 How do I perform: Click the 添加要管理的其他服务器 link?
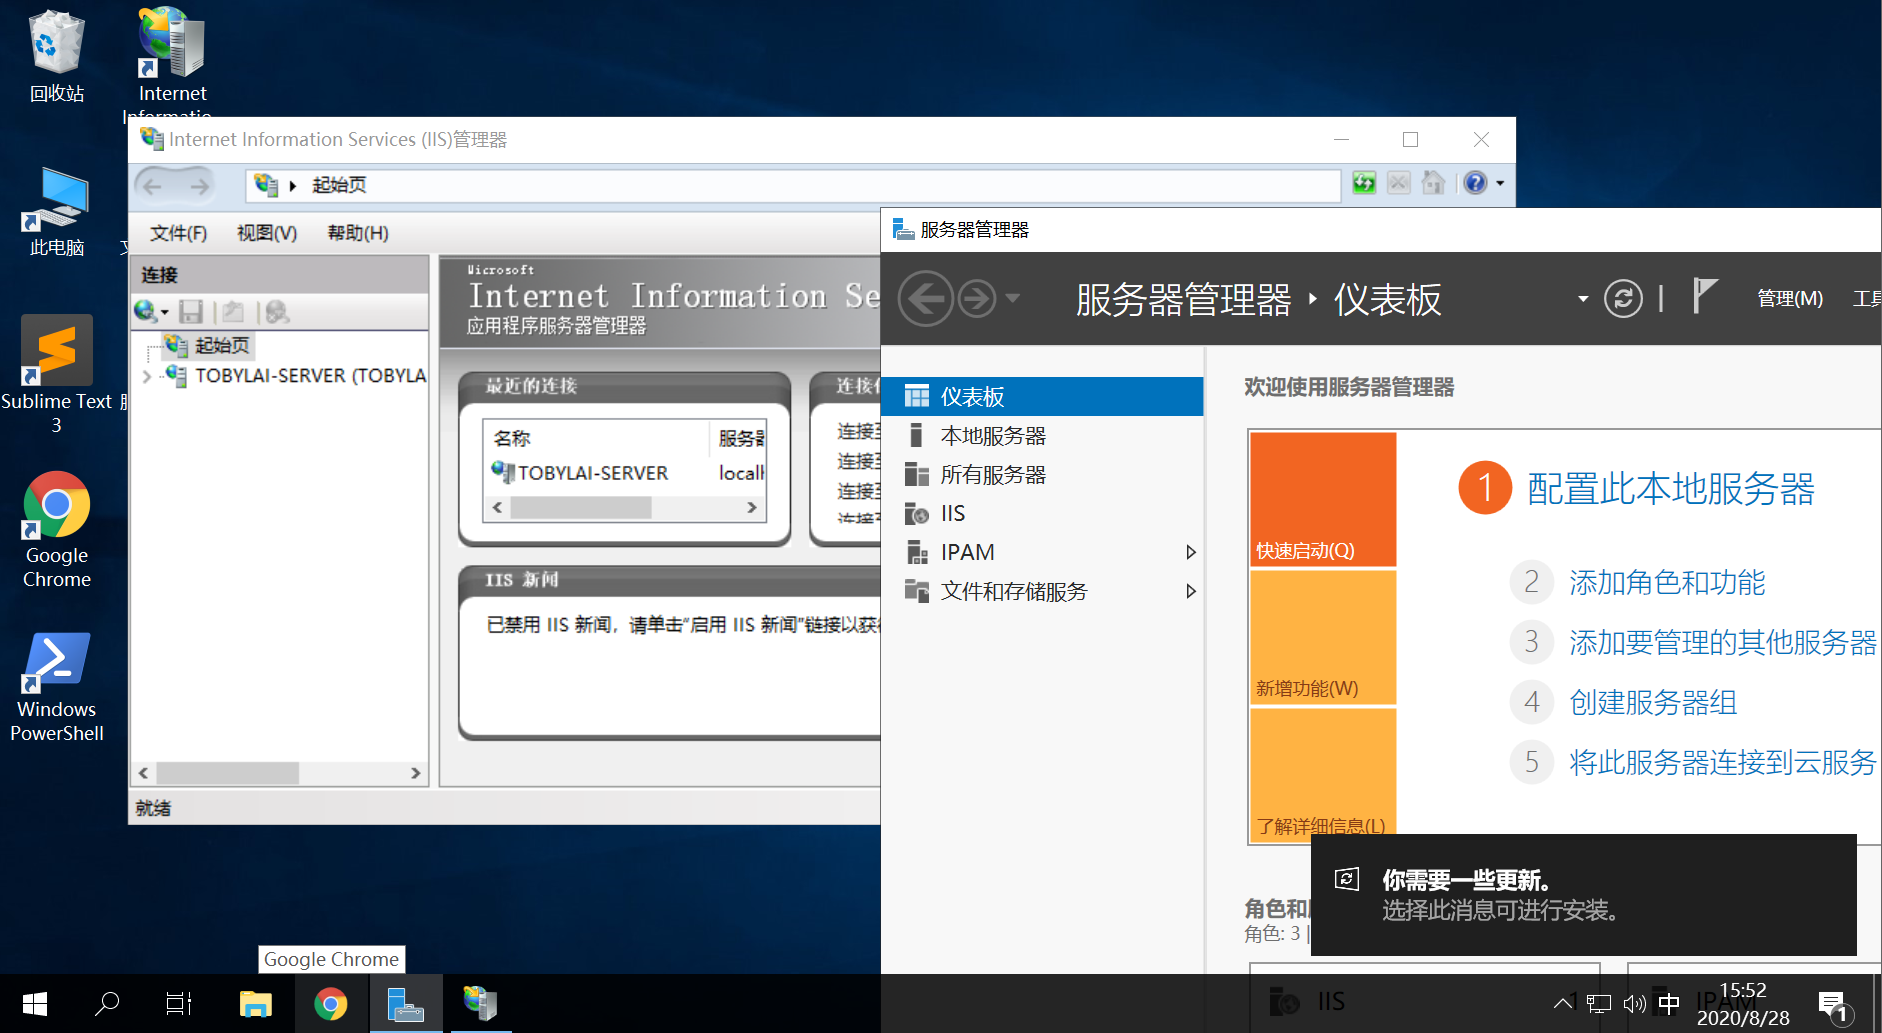[x=1722, y=642]
